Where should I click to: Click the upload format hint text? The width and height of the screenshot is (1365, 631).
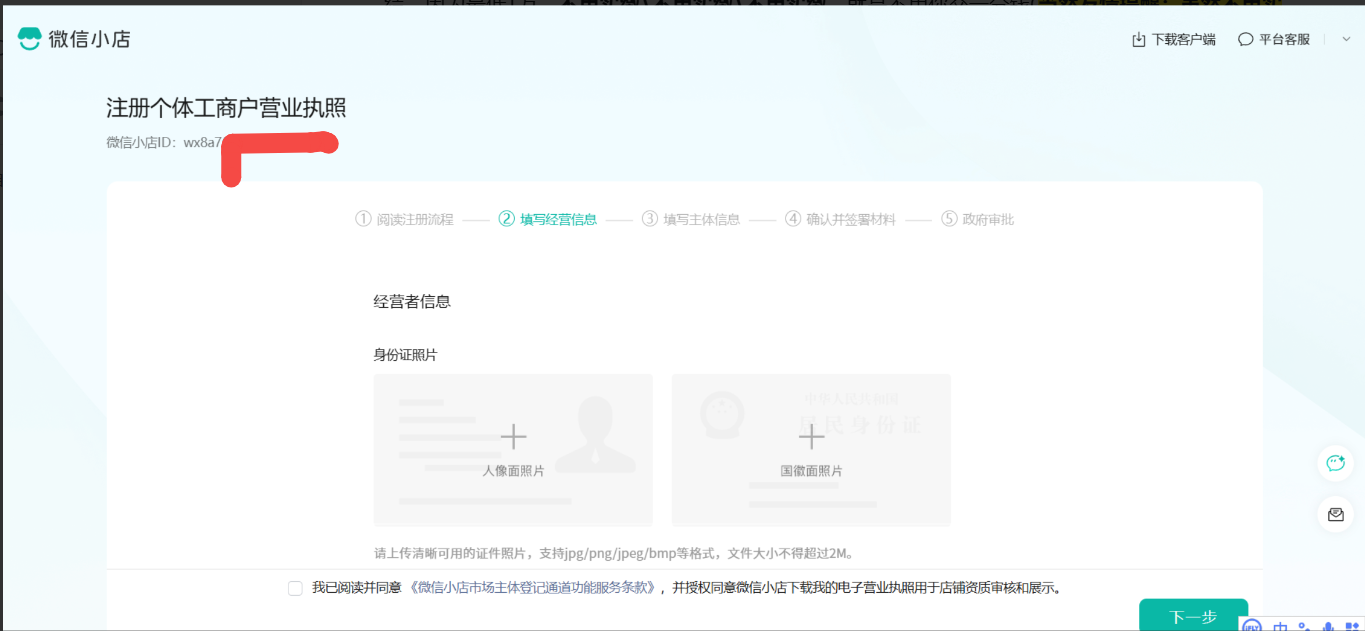point(613,553)
